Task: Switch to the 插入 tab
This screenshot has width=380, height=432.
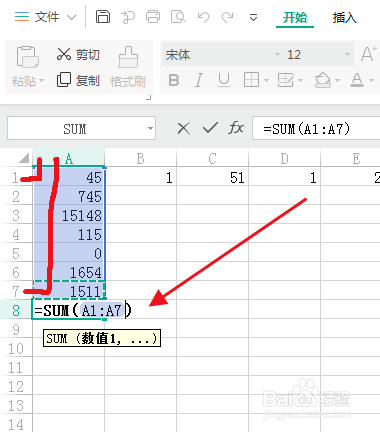Action: tap(344, 17)
